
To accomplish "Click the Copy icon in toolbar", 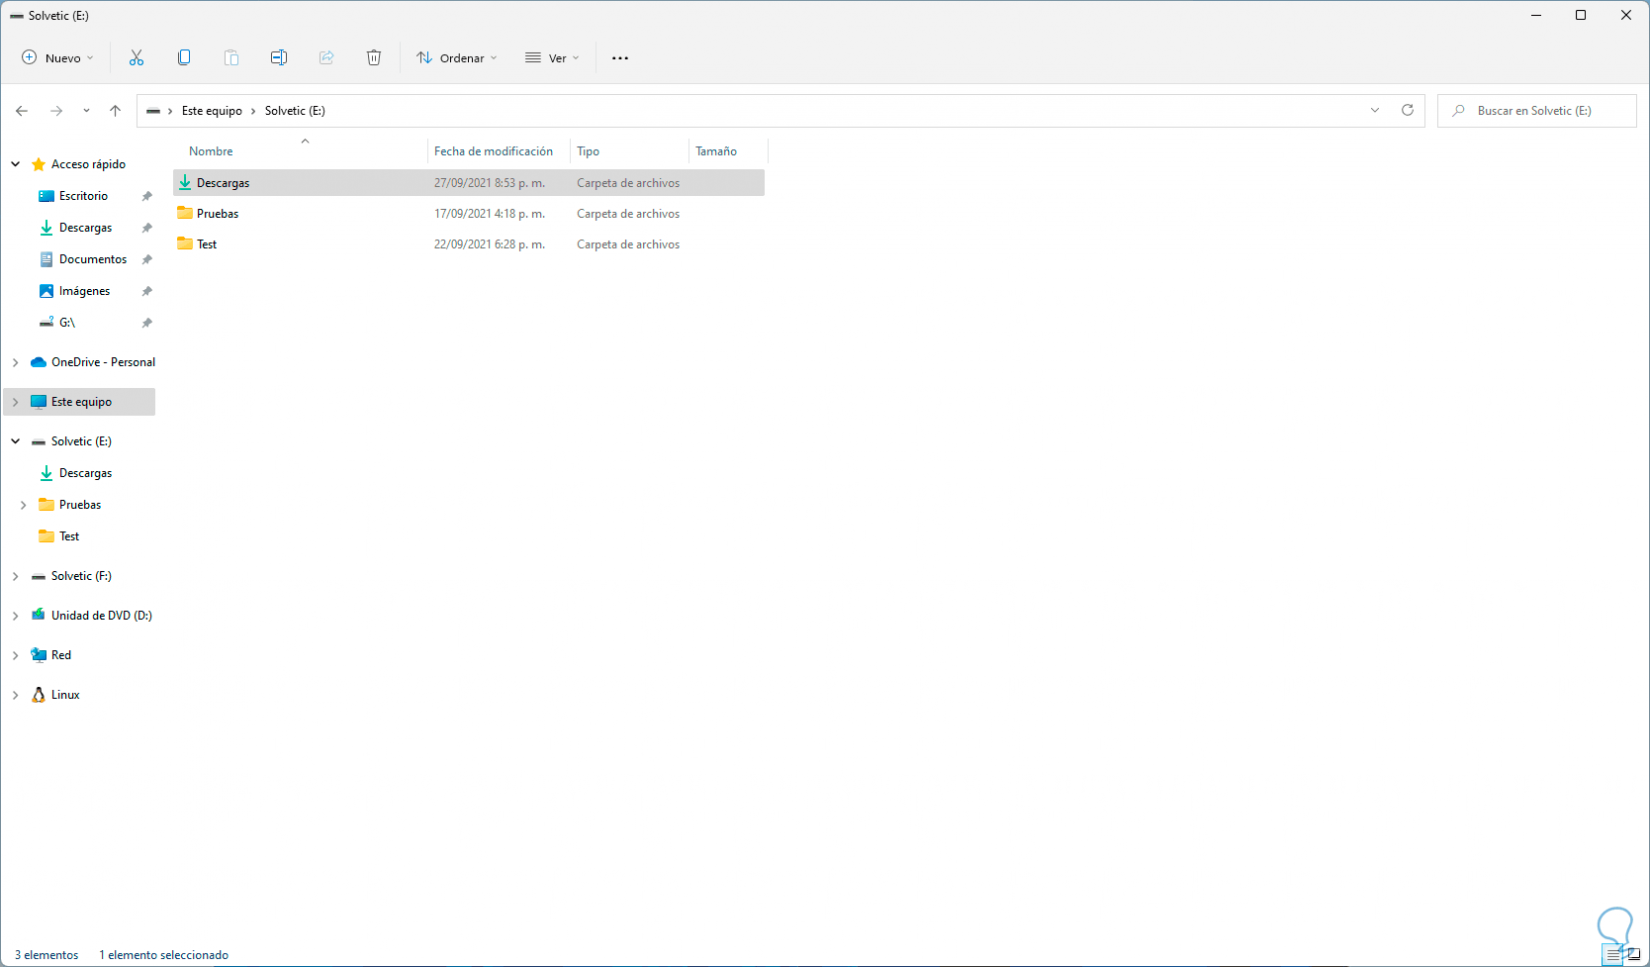I will tap(184, 58).
